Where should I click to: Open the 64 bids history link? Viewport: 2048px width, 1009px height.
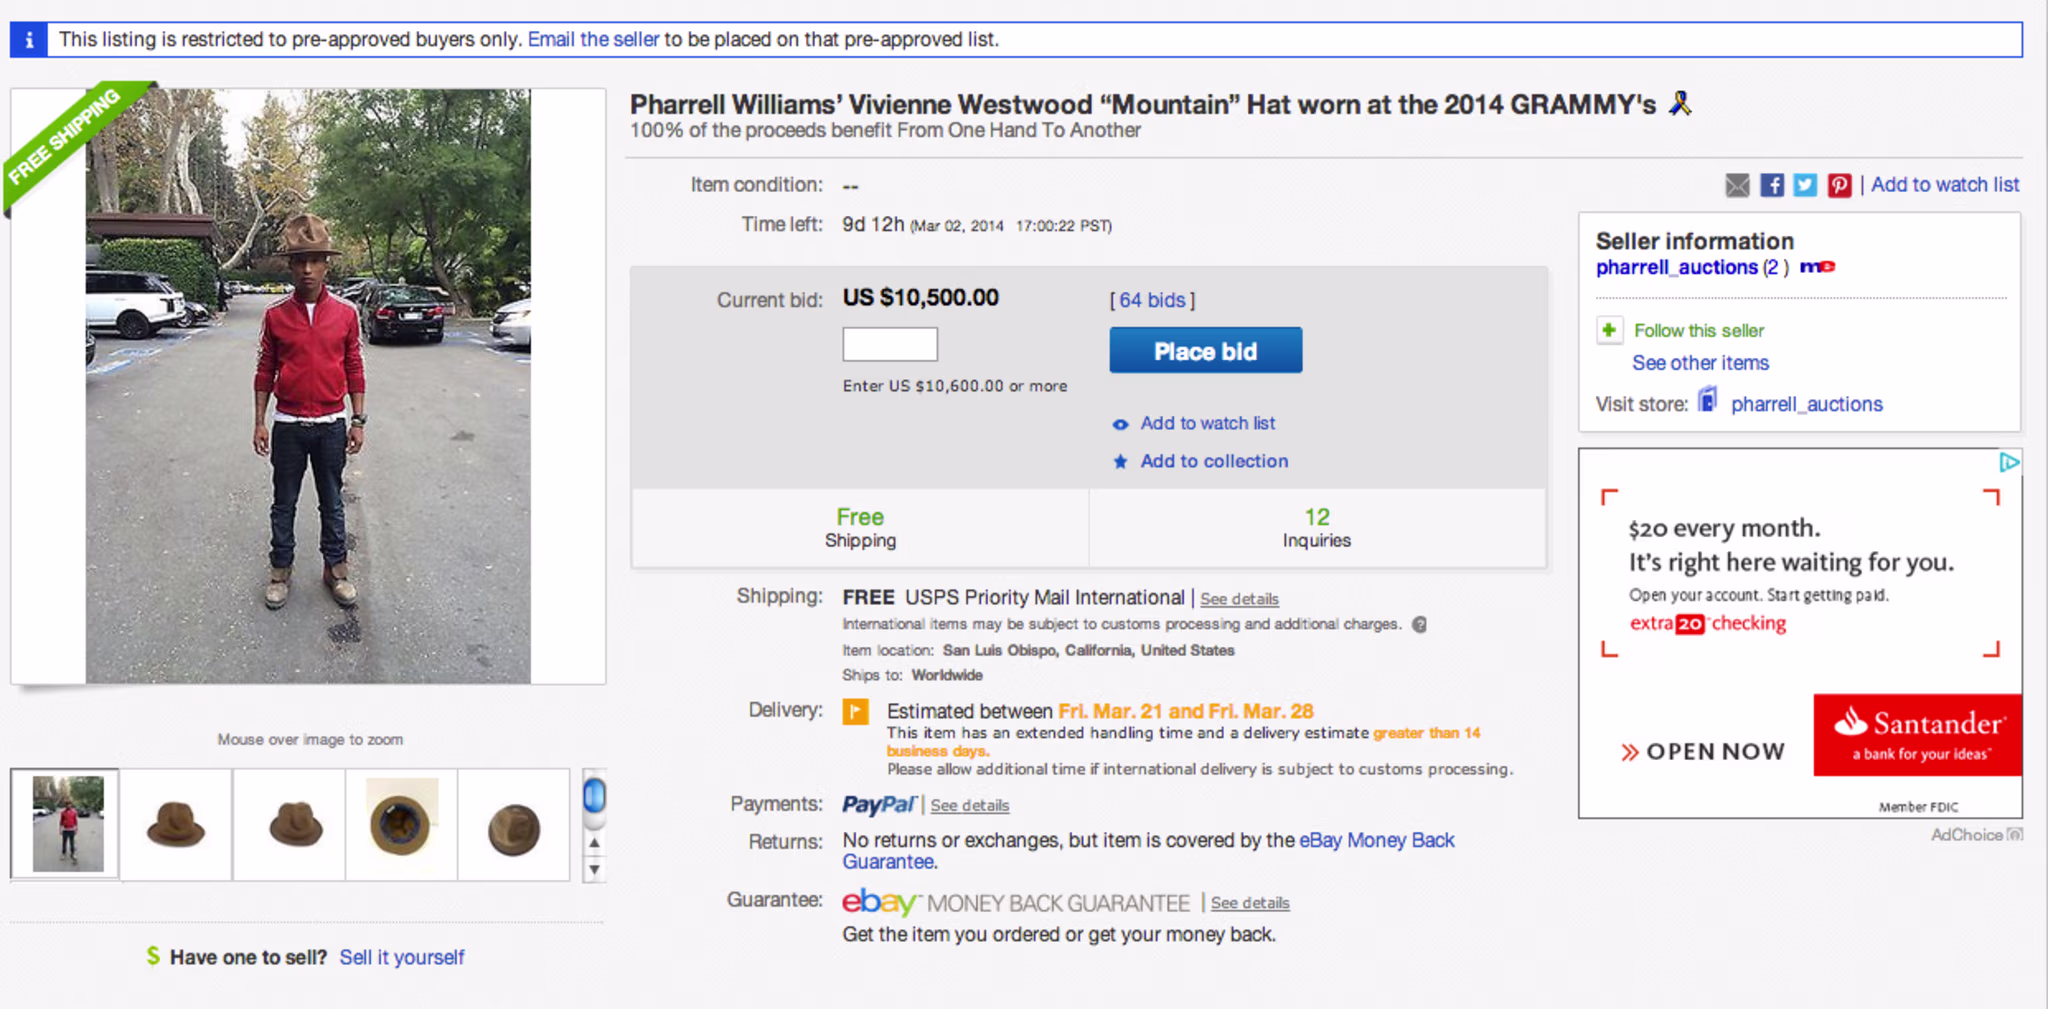click(1152, 300)
